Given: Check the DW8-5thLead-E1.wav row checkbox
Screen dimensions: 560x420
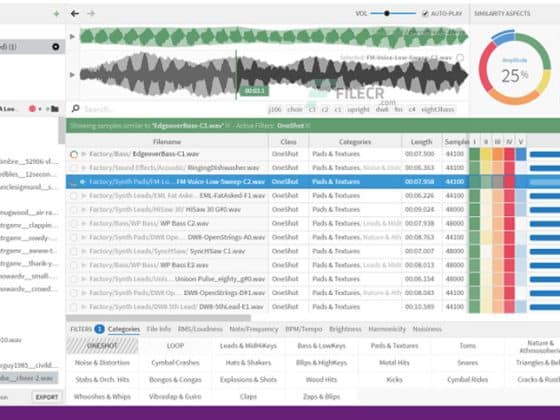Looking at the screenshot, I should pos(74,307).
